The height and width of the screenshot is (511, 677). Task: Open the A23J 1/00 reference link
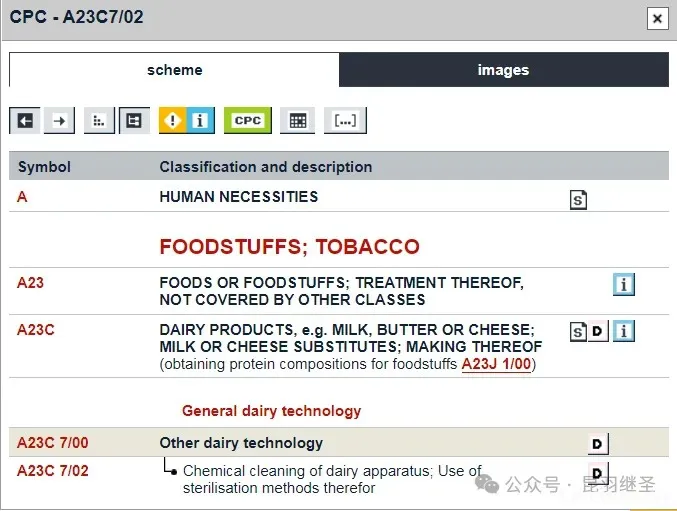click(x=496, y=364)
